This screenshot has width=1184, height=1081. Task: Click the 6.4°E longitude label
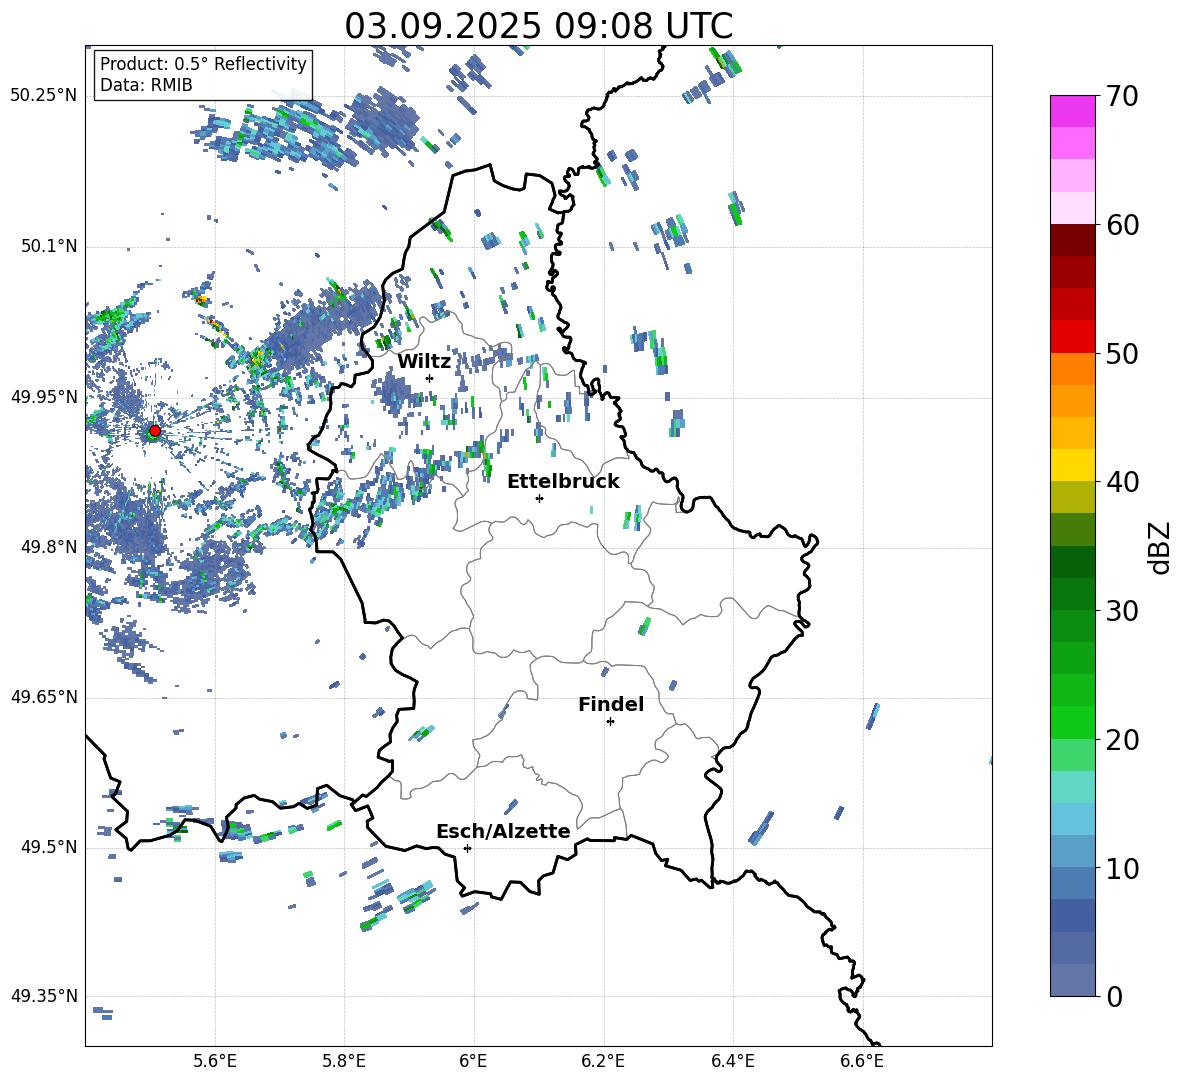pos(732,1061)
